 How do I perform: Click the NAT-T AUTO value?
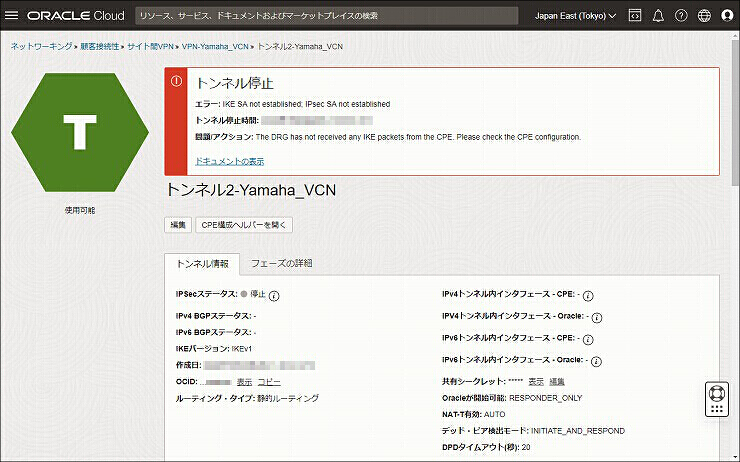(495, 414)
